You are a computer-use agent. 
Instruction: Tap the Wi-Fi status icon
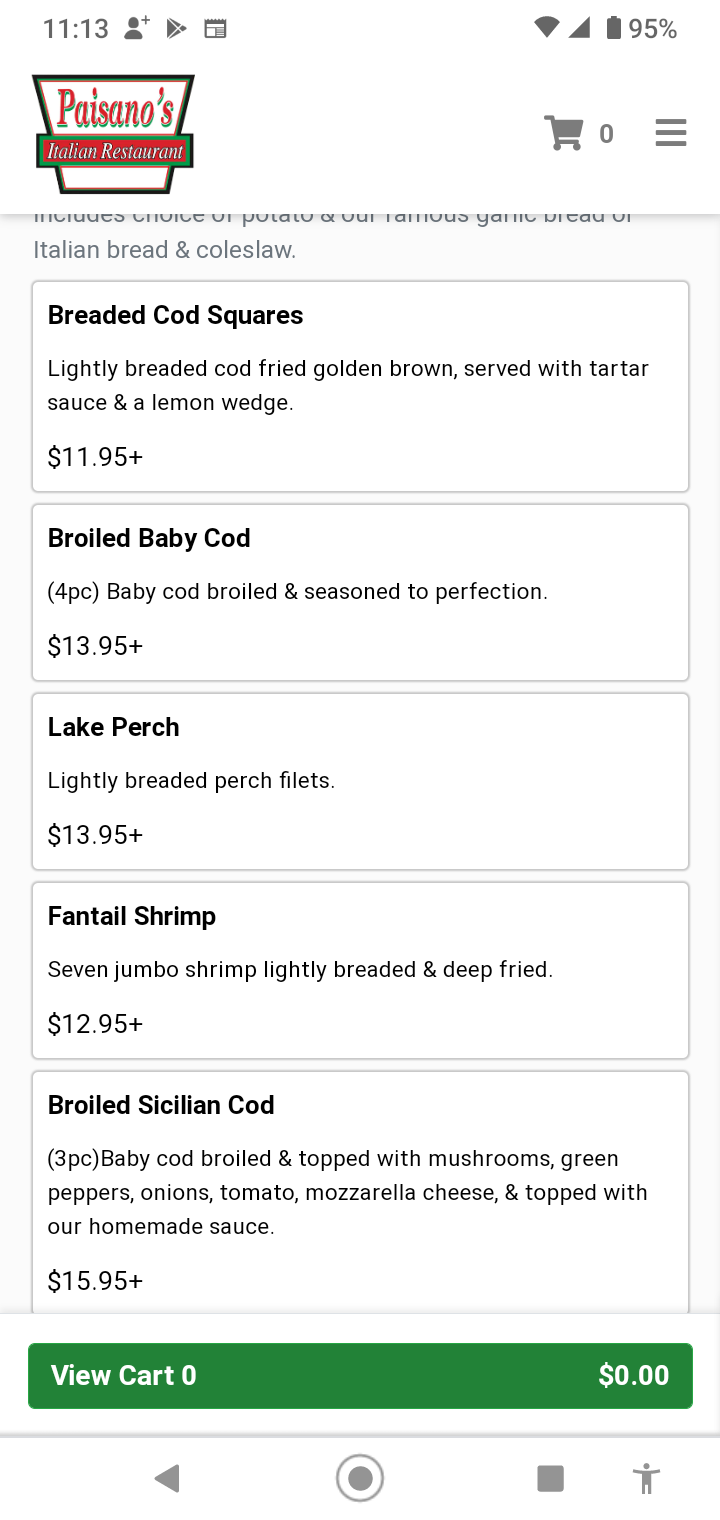(x=546, y=28)
